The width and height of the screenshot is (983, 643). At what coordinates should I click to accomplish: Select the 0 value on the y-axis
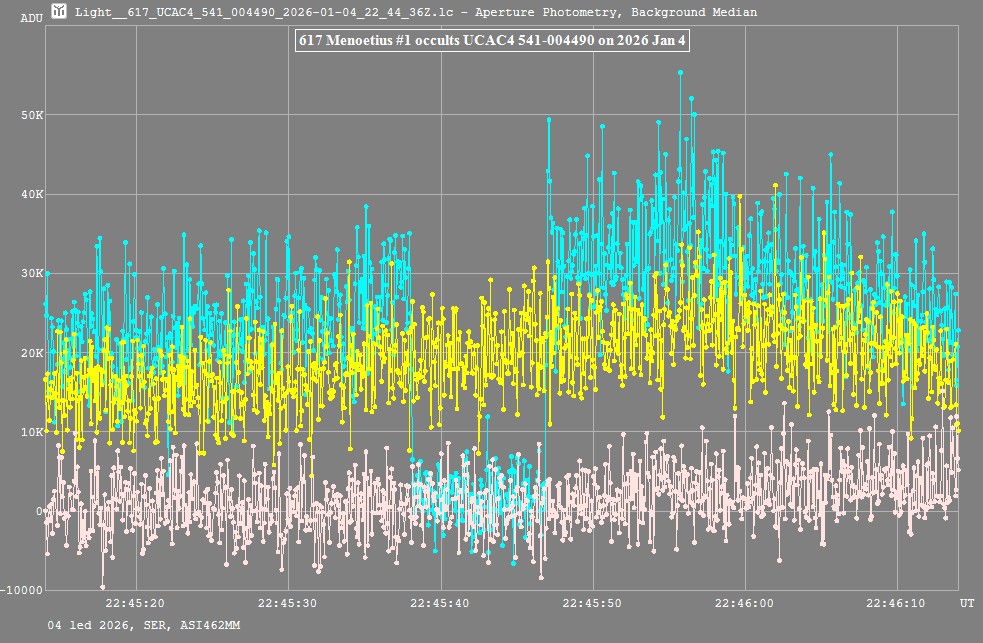(39, 511)
